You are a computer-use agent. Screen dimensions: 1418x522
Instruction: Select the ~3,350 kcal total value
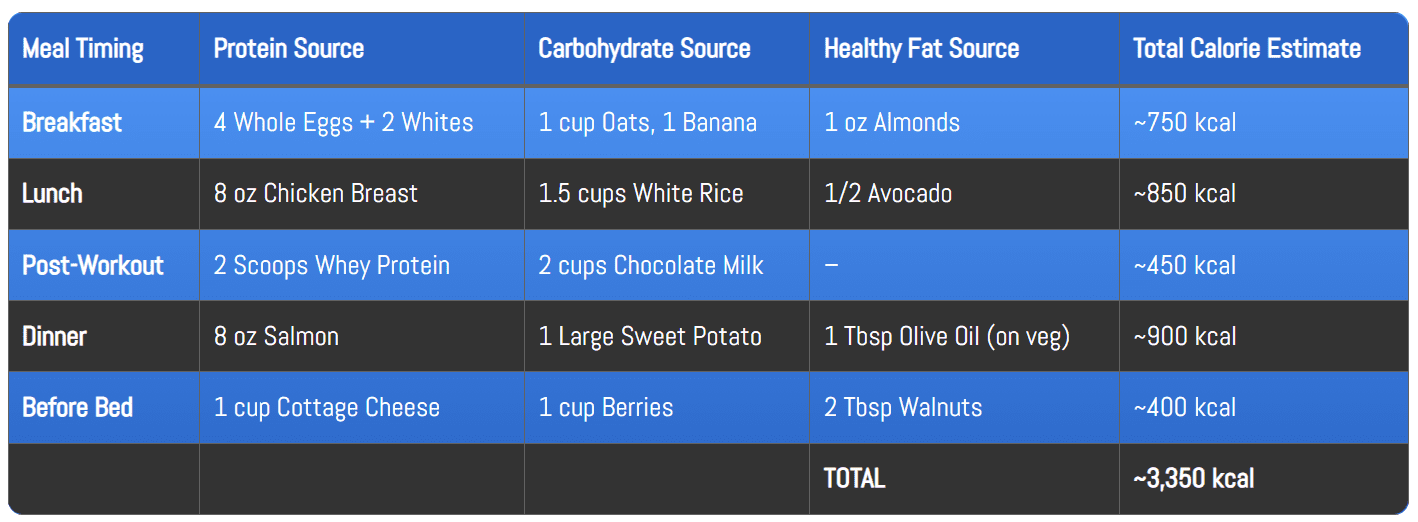click(x=1193, y=478)
